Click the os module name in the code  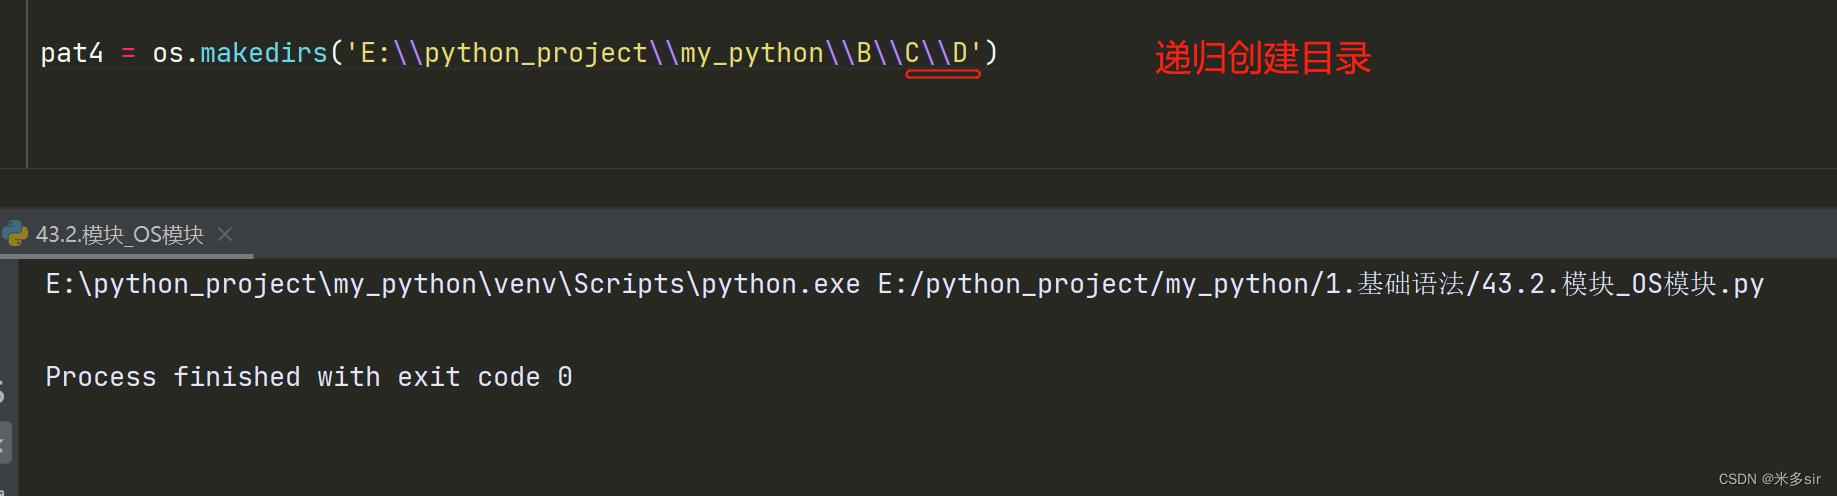(x=168, y=53)
